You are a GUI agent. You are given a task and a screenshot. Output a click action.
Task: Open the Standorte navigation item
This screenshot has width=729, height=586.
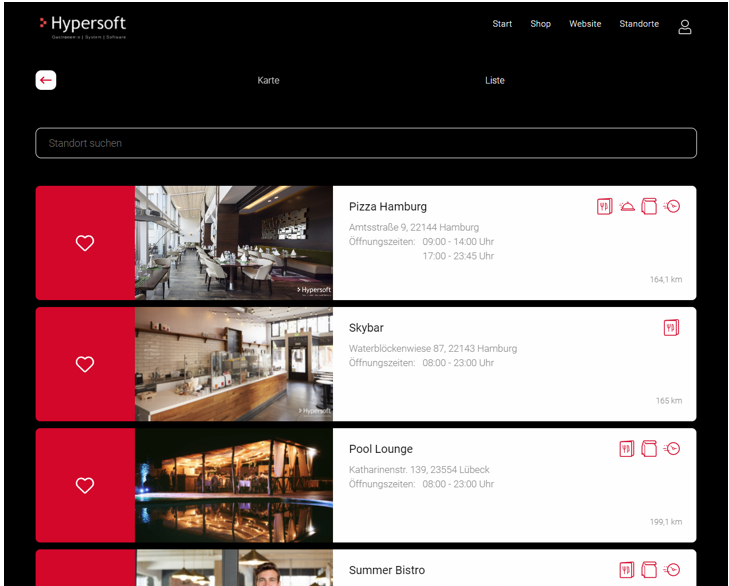[639, 24]
